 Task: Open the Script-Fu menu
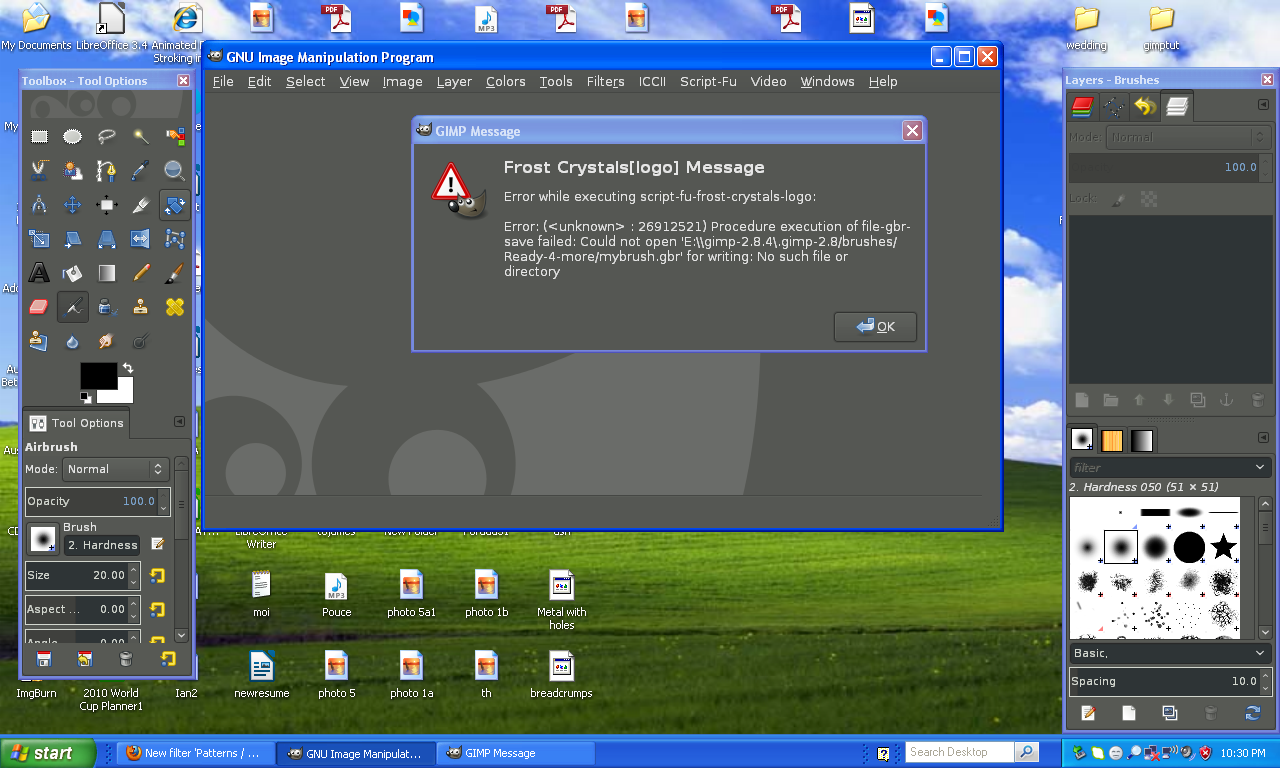[x=708, y=82]
